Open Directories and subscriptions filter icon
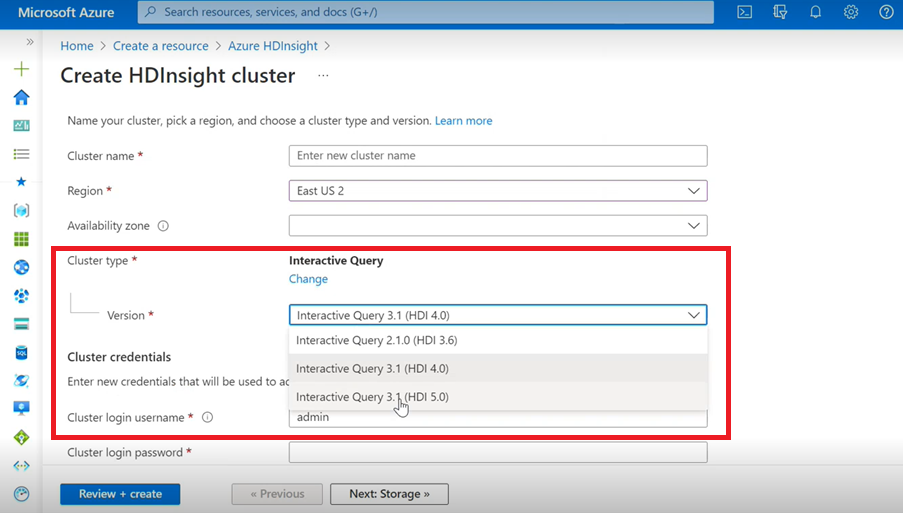This screenshot has width=903, height=513. pos(780,12)
